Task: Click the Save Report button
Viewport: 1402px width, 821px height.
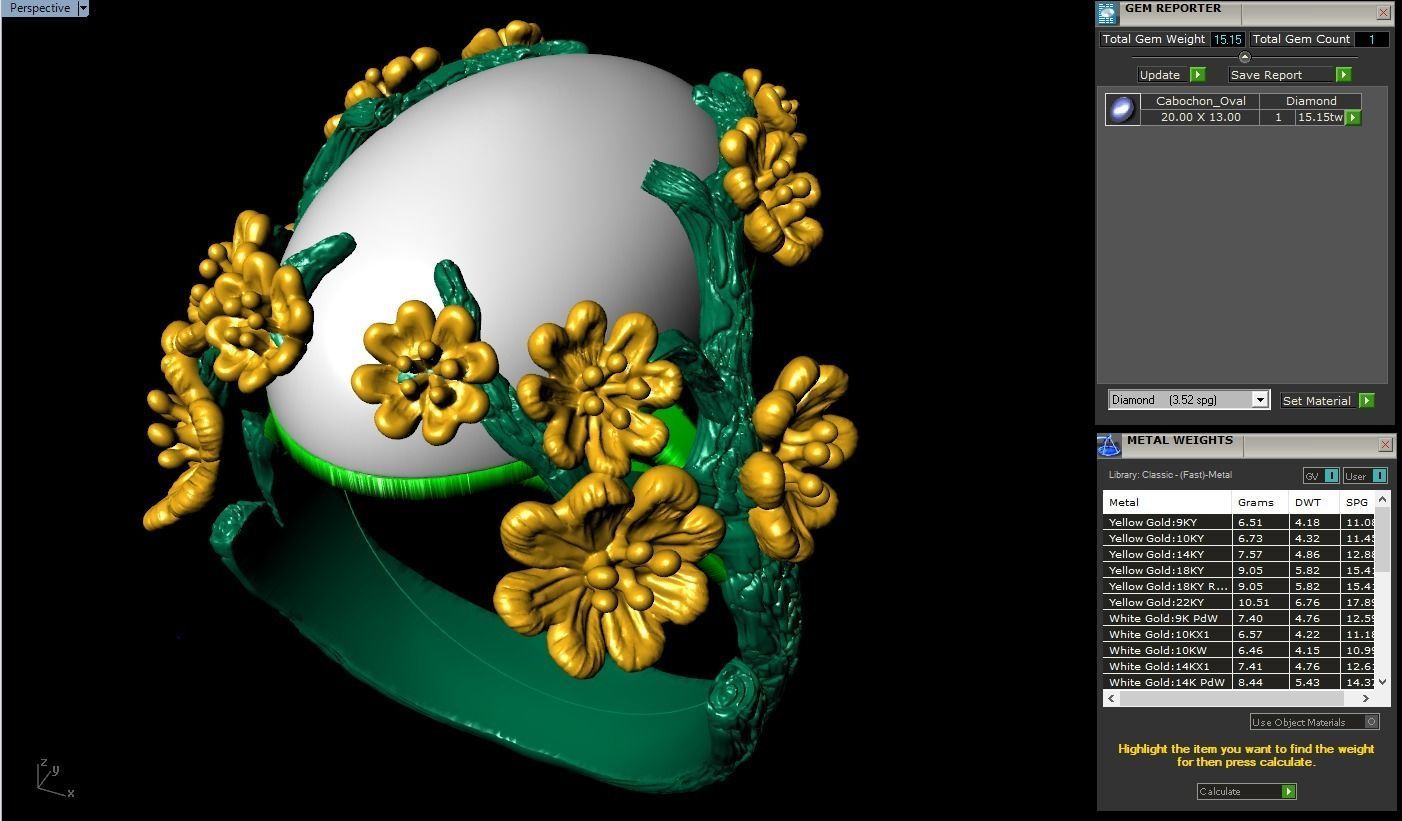Action: tap(1266, 75)
